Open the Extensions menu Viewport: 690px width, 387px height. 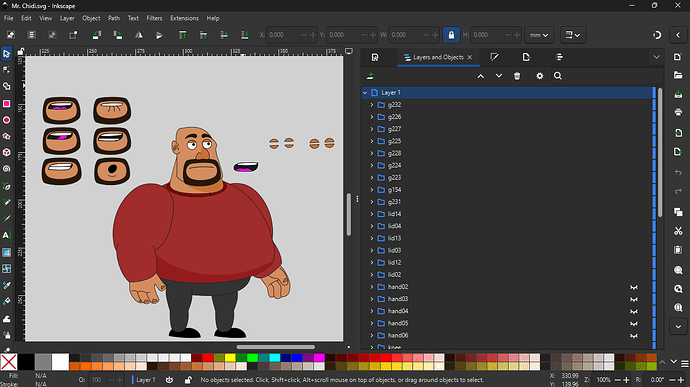tap(184, 18)
